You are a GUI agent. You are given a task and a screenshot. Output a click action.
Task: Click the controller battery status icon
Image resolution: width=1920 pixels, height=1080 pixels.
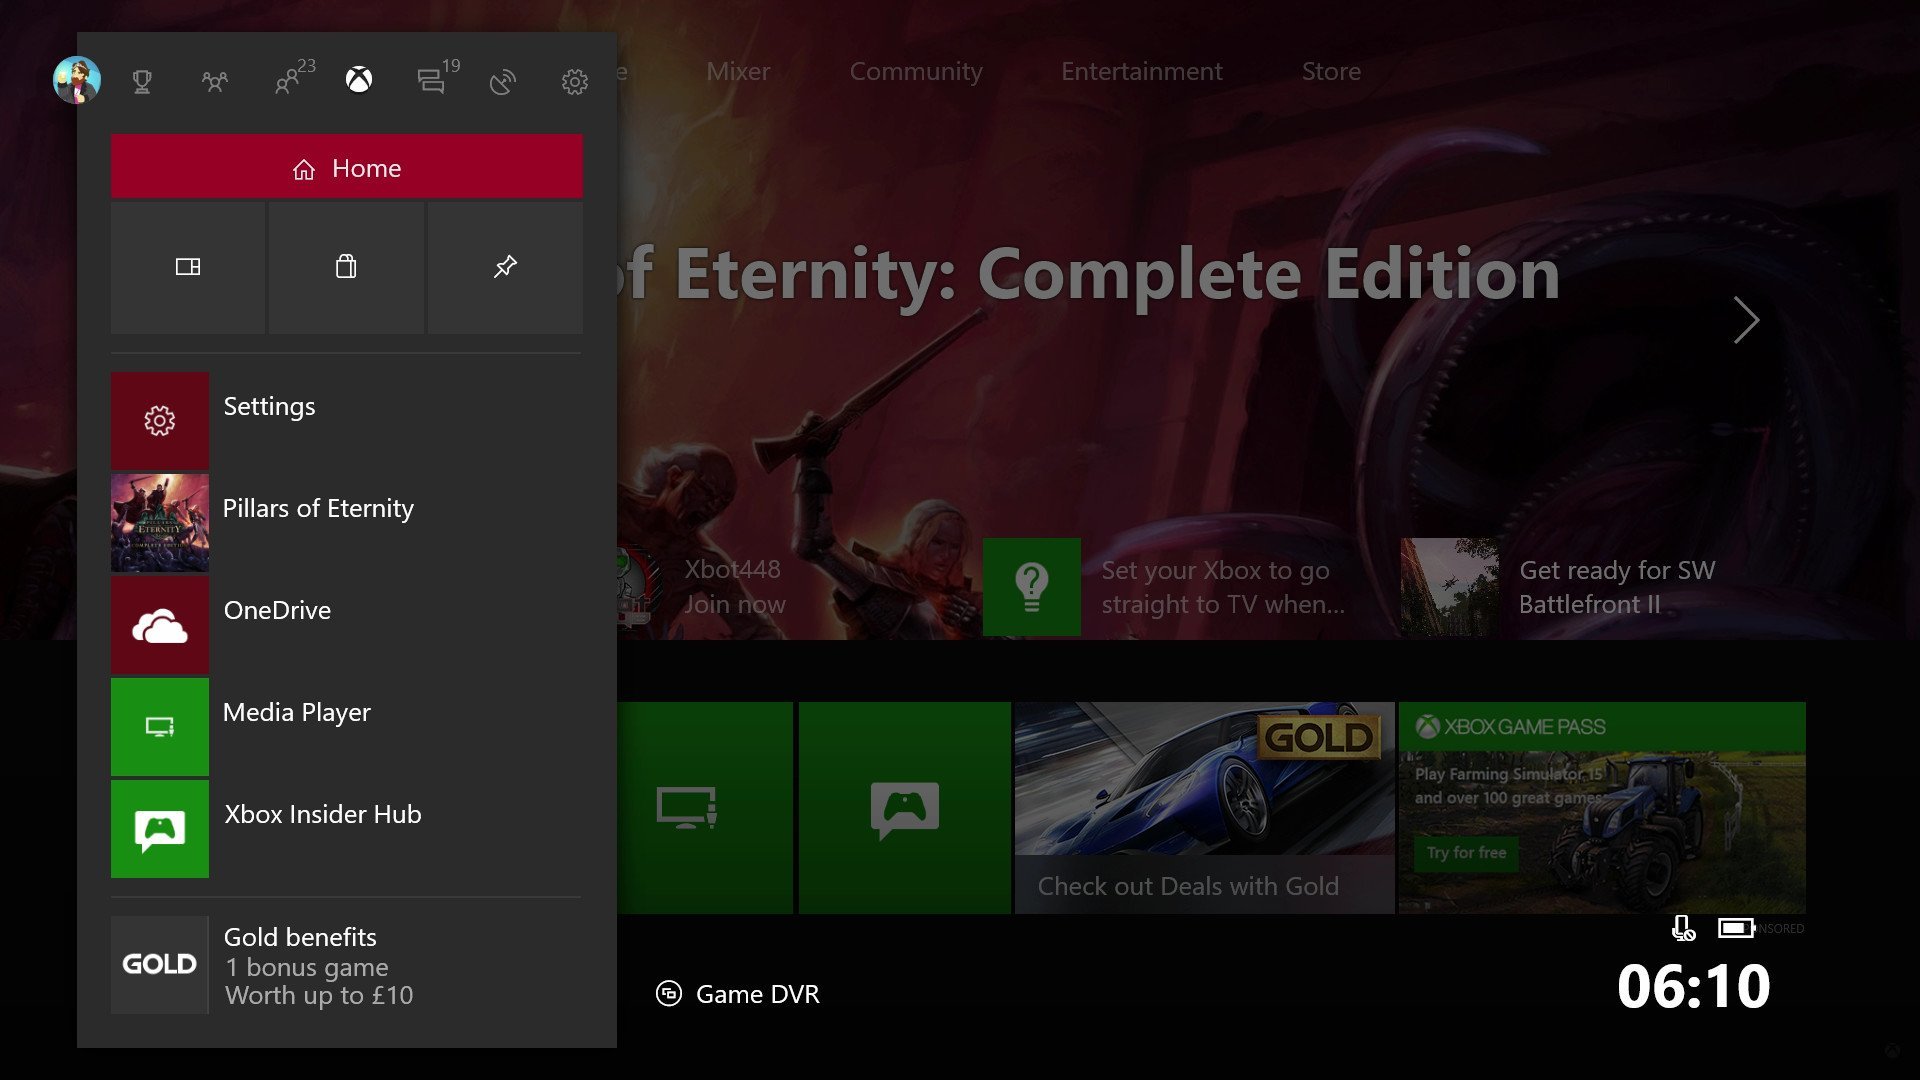pos(1736,929)
